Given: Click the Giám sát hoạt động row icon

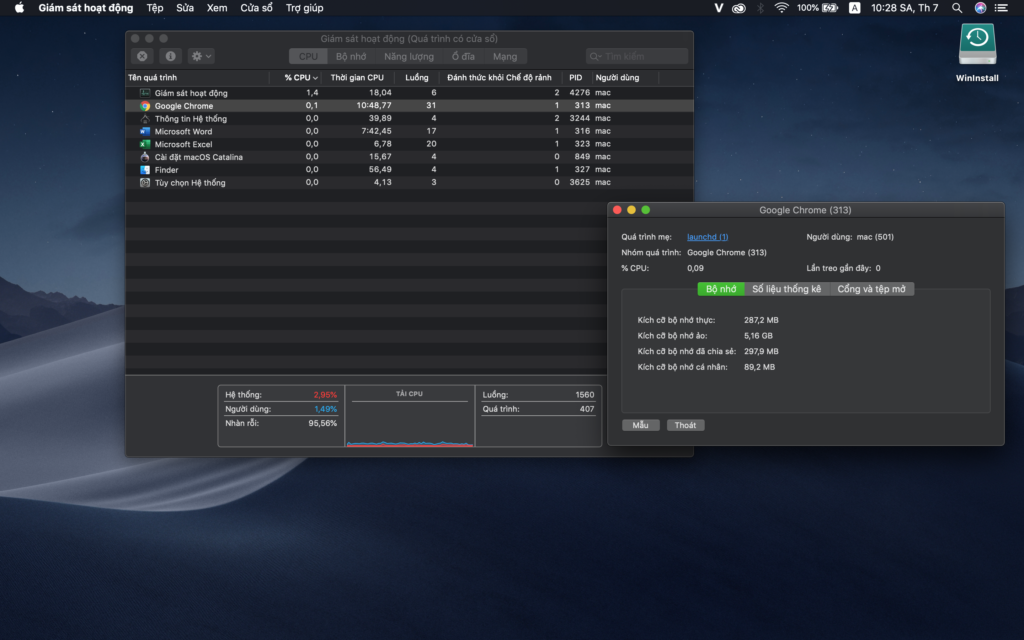Looking at the screenshot, I should pos(145,93).
